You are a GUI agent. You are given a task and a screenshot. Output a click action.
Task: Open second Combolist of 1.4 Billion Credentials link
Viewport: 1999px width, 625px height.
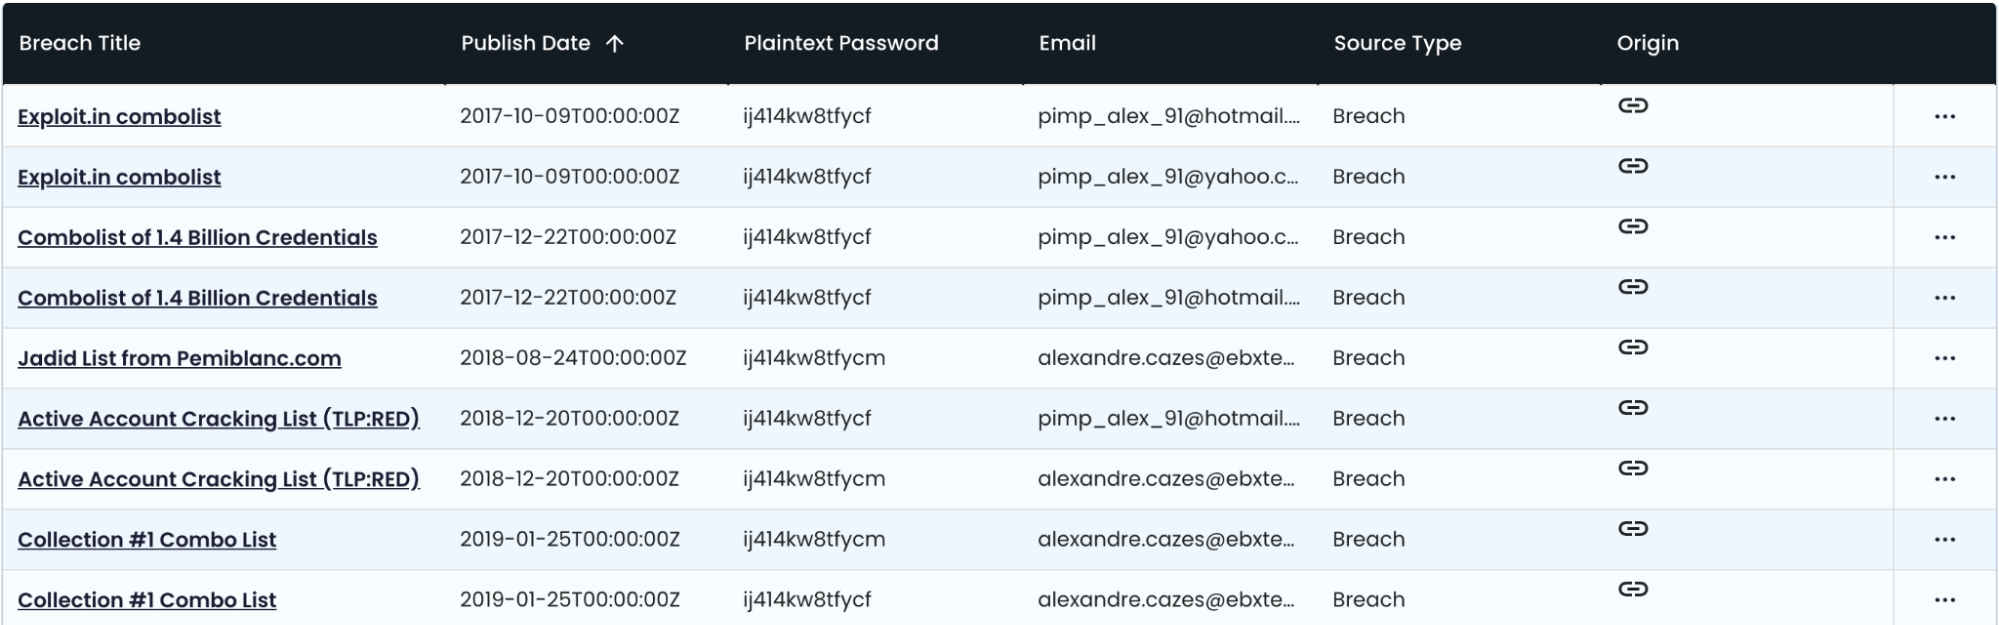click(197, 298)
